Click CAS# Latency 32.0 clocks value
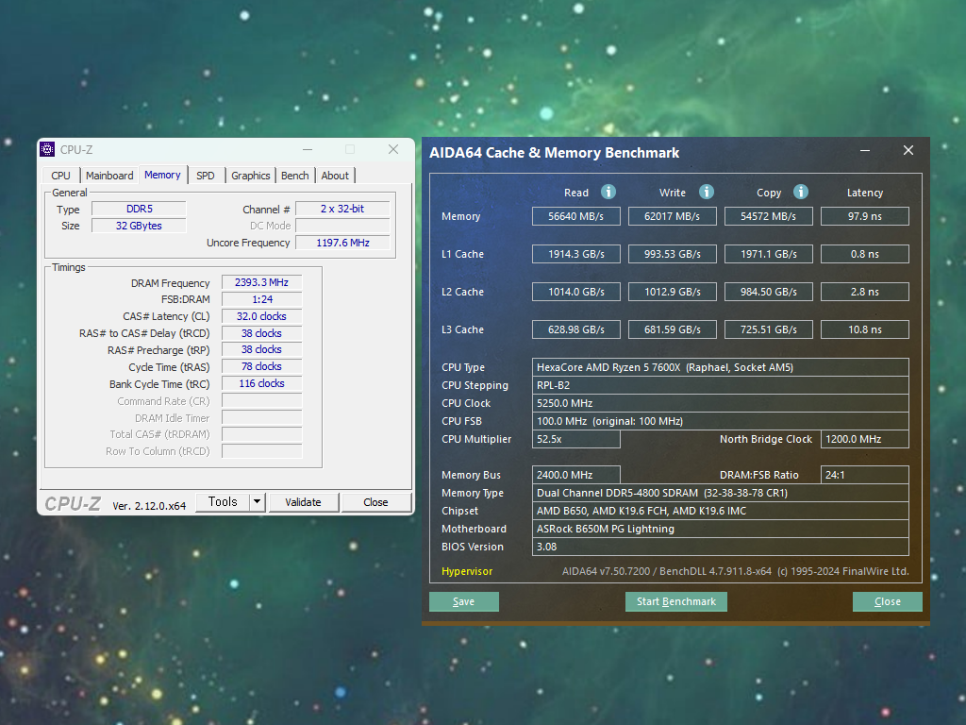 tap(262, 317)
